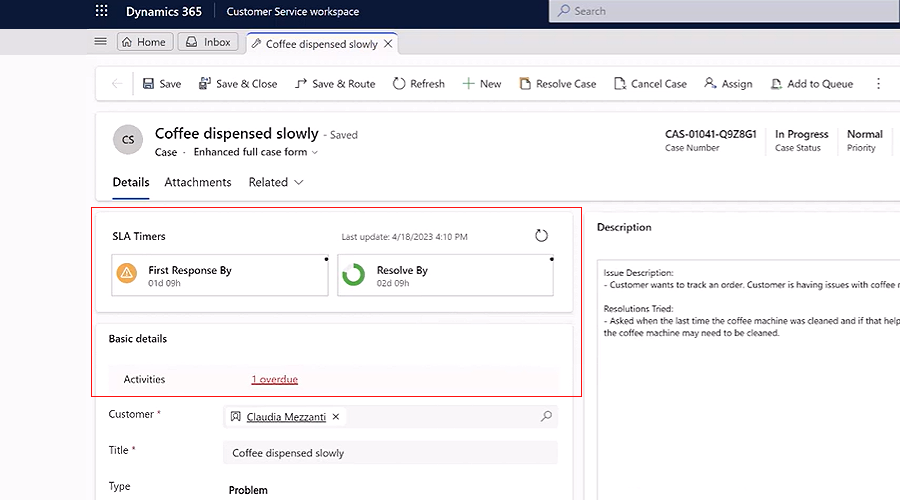The height and width of the screenshot is (500, 900).
Task: Open Claudia Mezzanti customer record
Action: (x=286, y=417)
